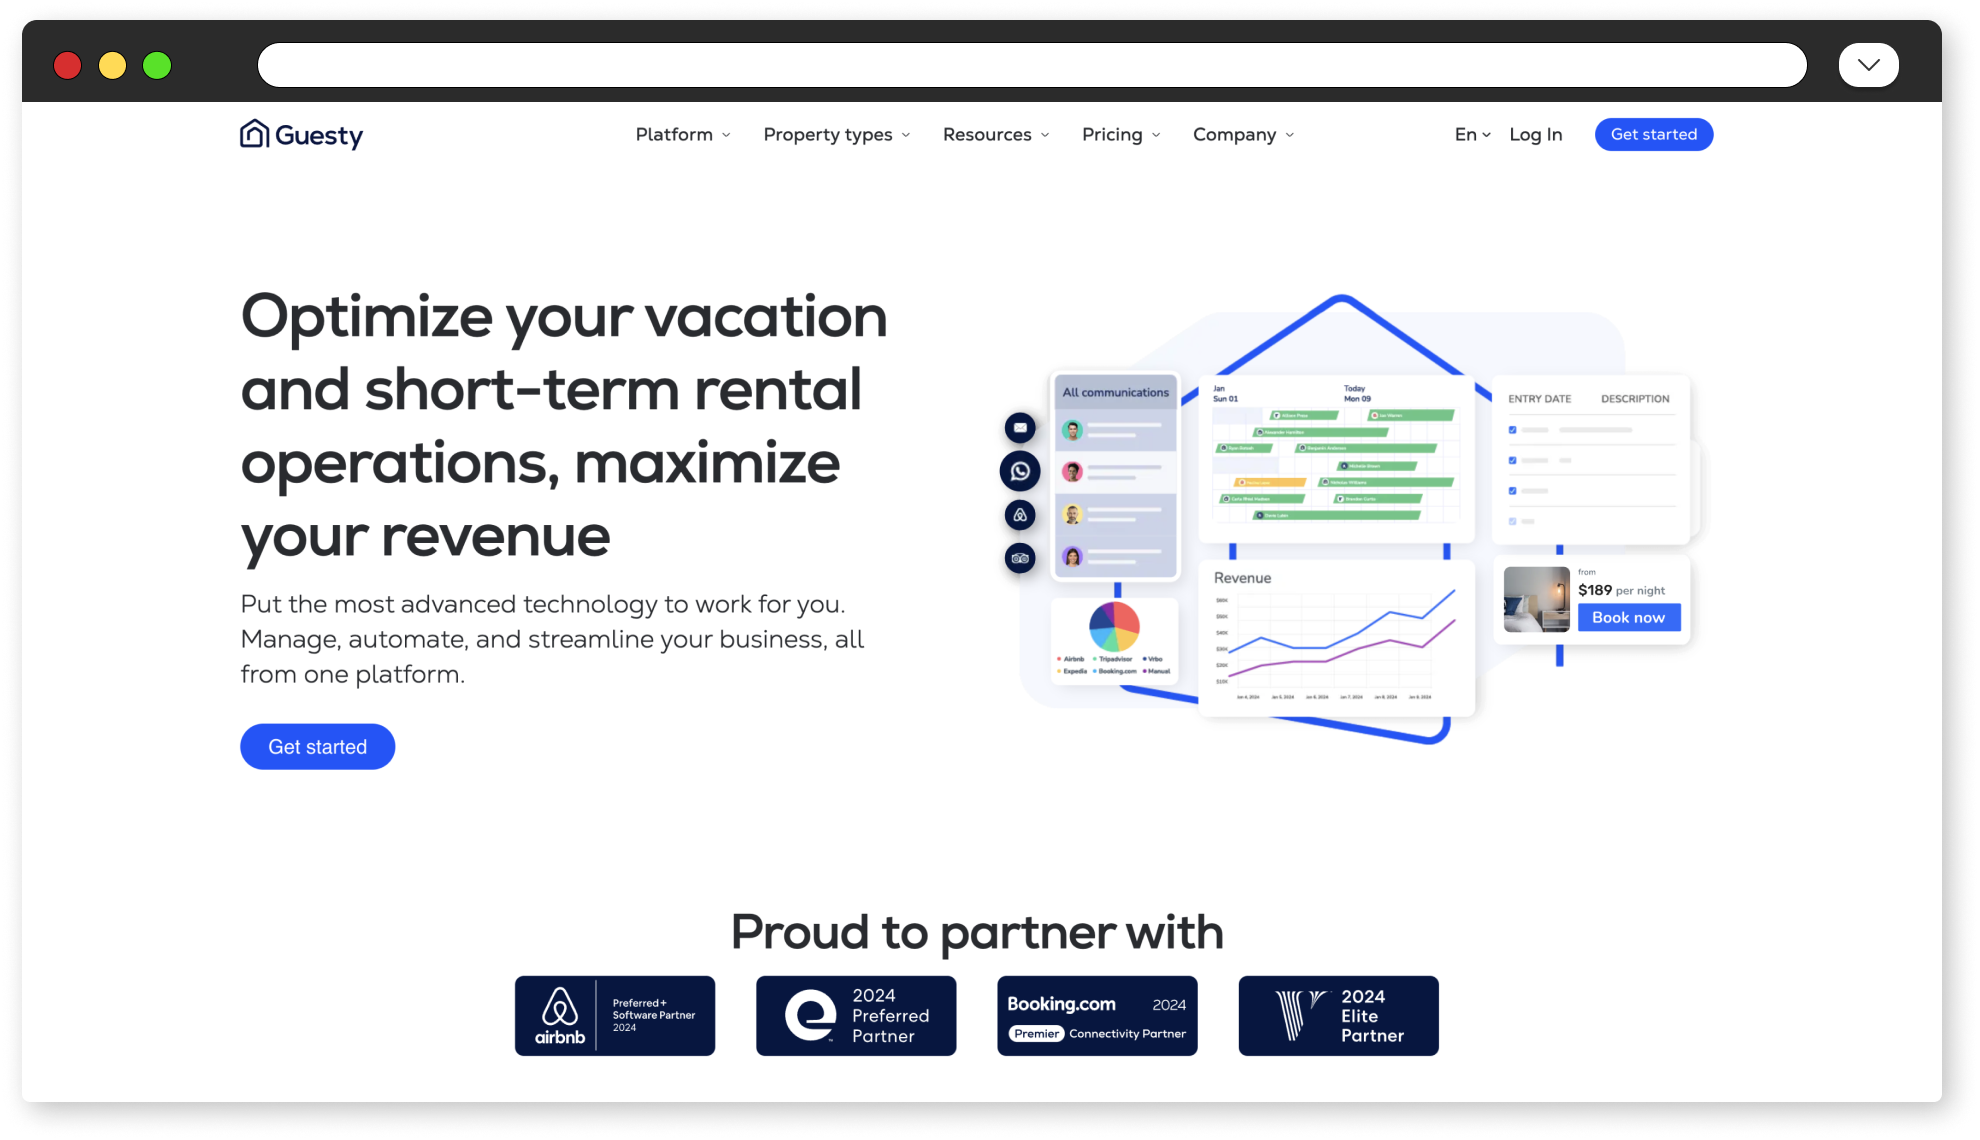Click the Expedia 2024 Preferred Partner badge
The width and height of the screenshot is (1980, 1140).
(x=855, y=1013)
